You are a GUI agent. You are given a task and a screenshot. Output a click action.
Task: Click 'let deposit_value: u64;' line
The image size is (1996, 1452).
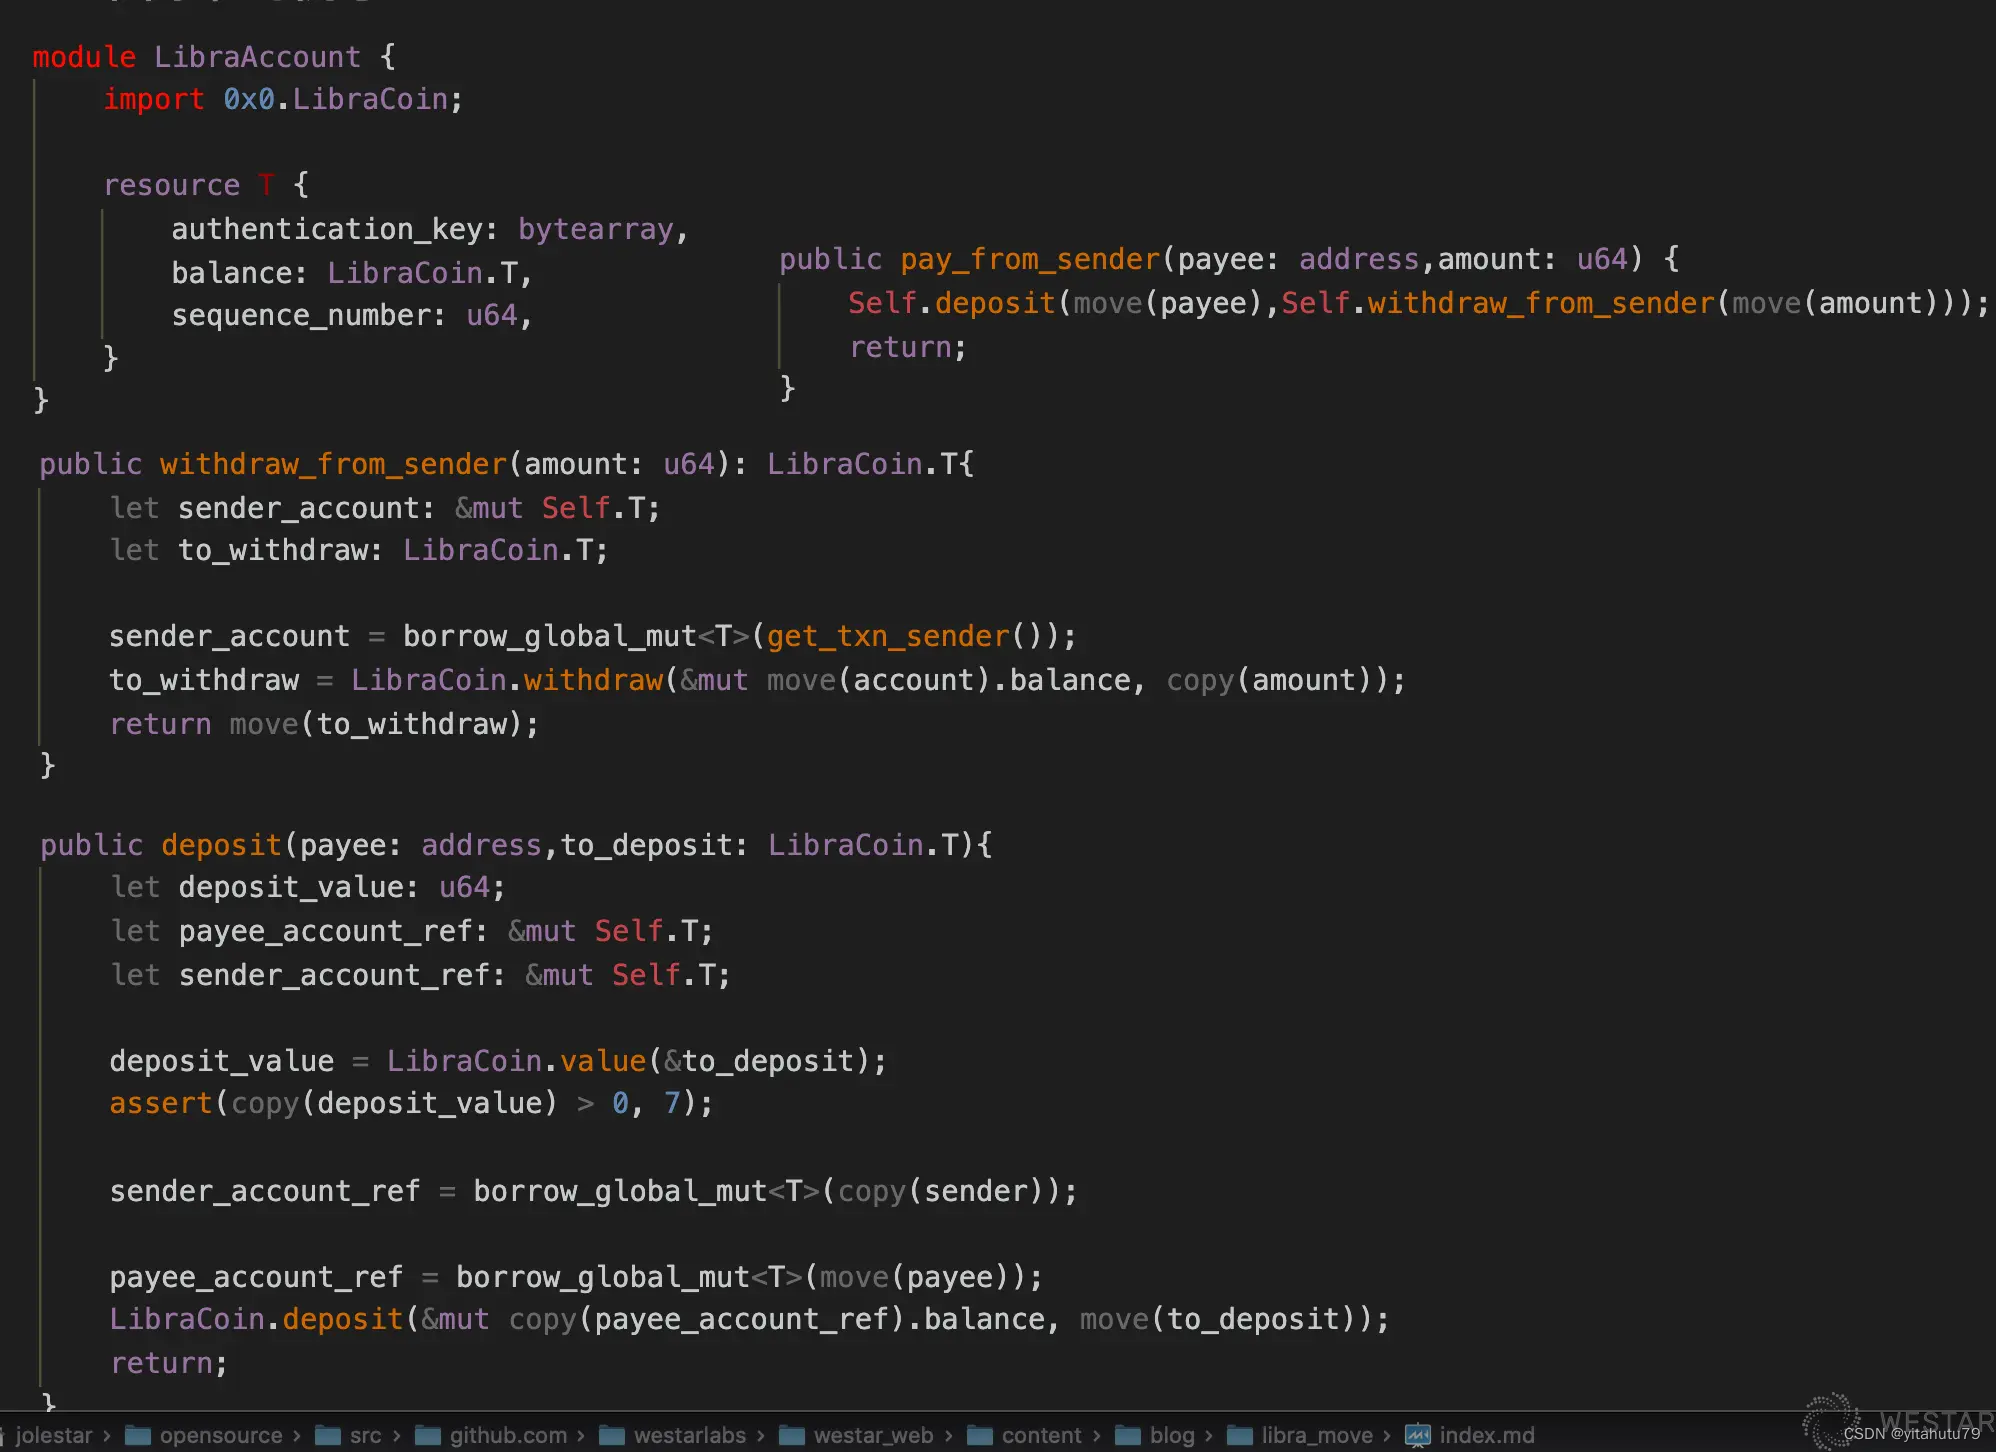point(308,887)
